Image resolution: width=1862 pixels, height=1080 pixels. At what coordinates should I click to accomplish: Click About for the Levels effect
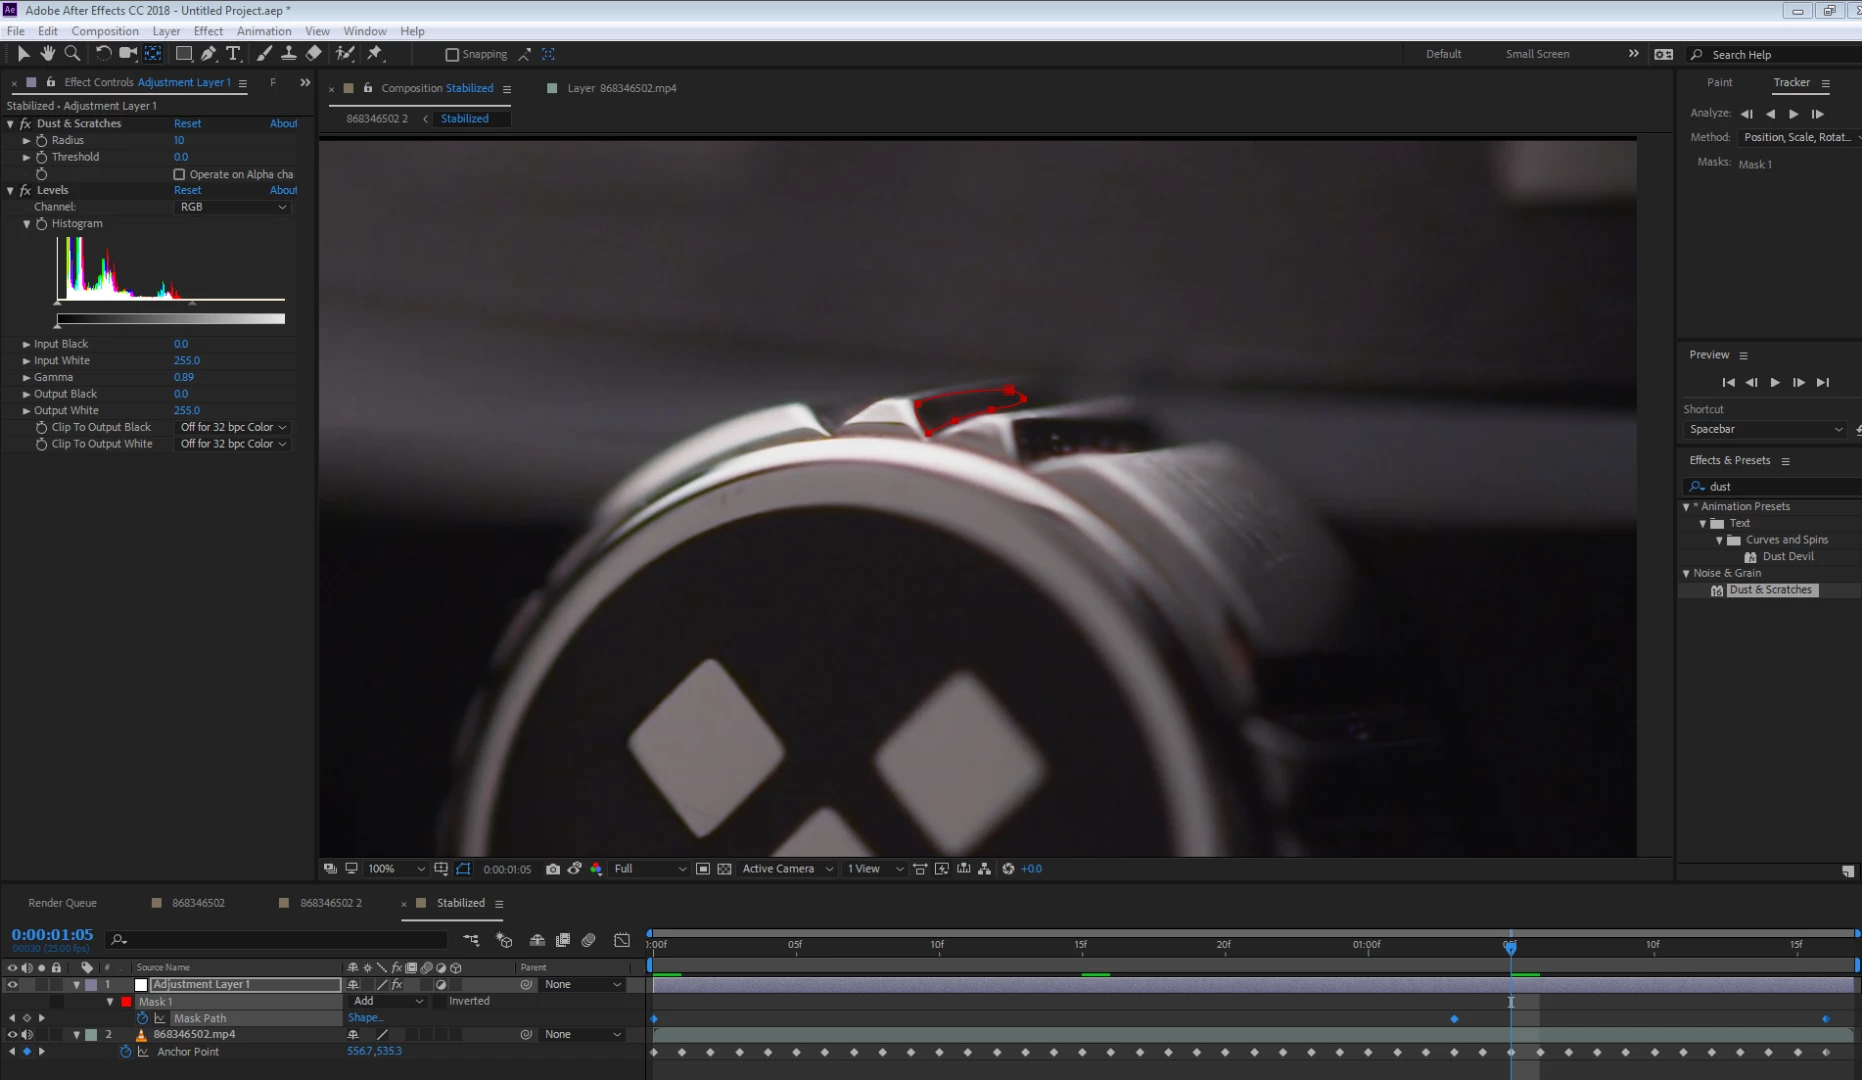coord(283,190)
